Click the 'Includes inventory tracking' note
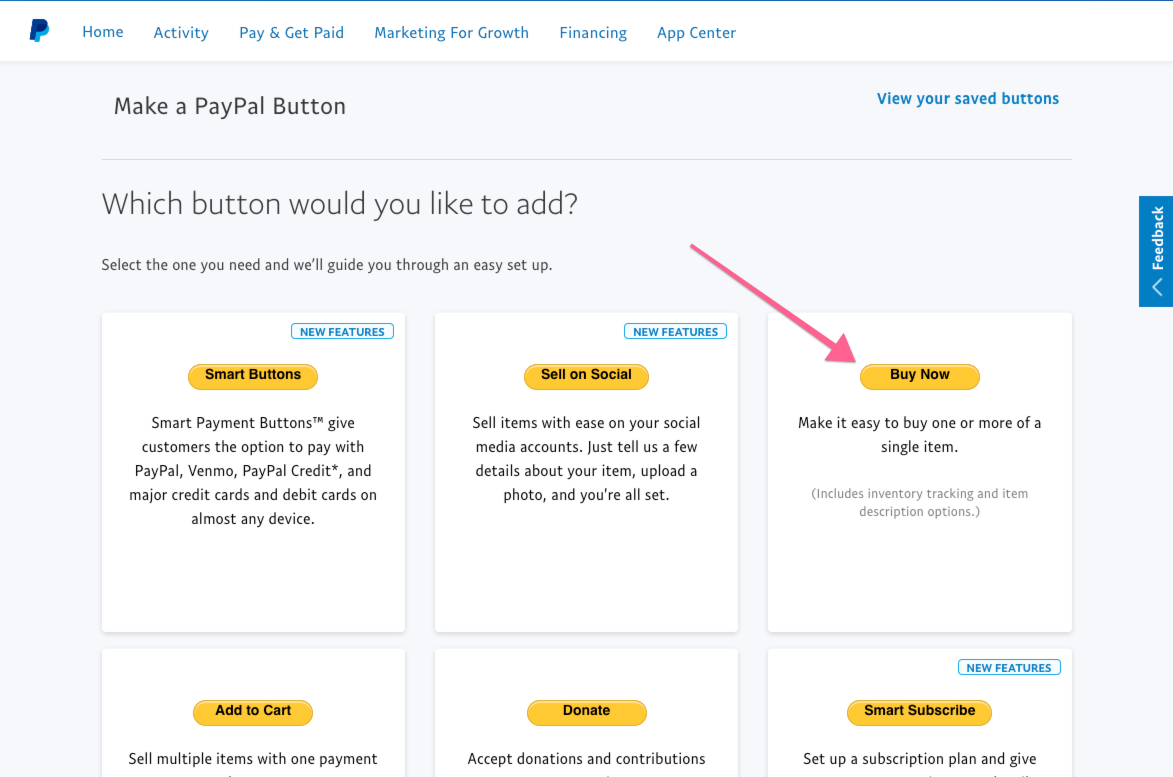Screen dimensions: 1173x777 coord(919,503)
